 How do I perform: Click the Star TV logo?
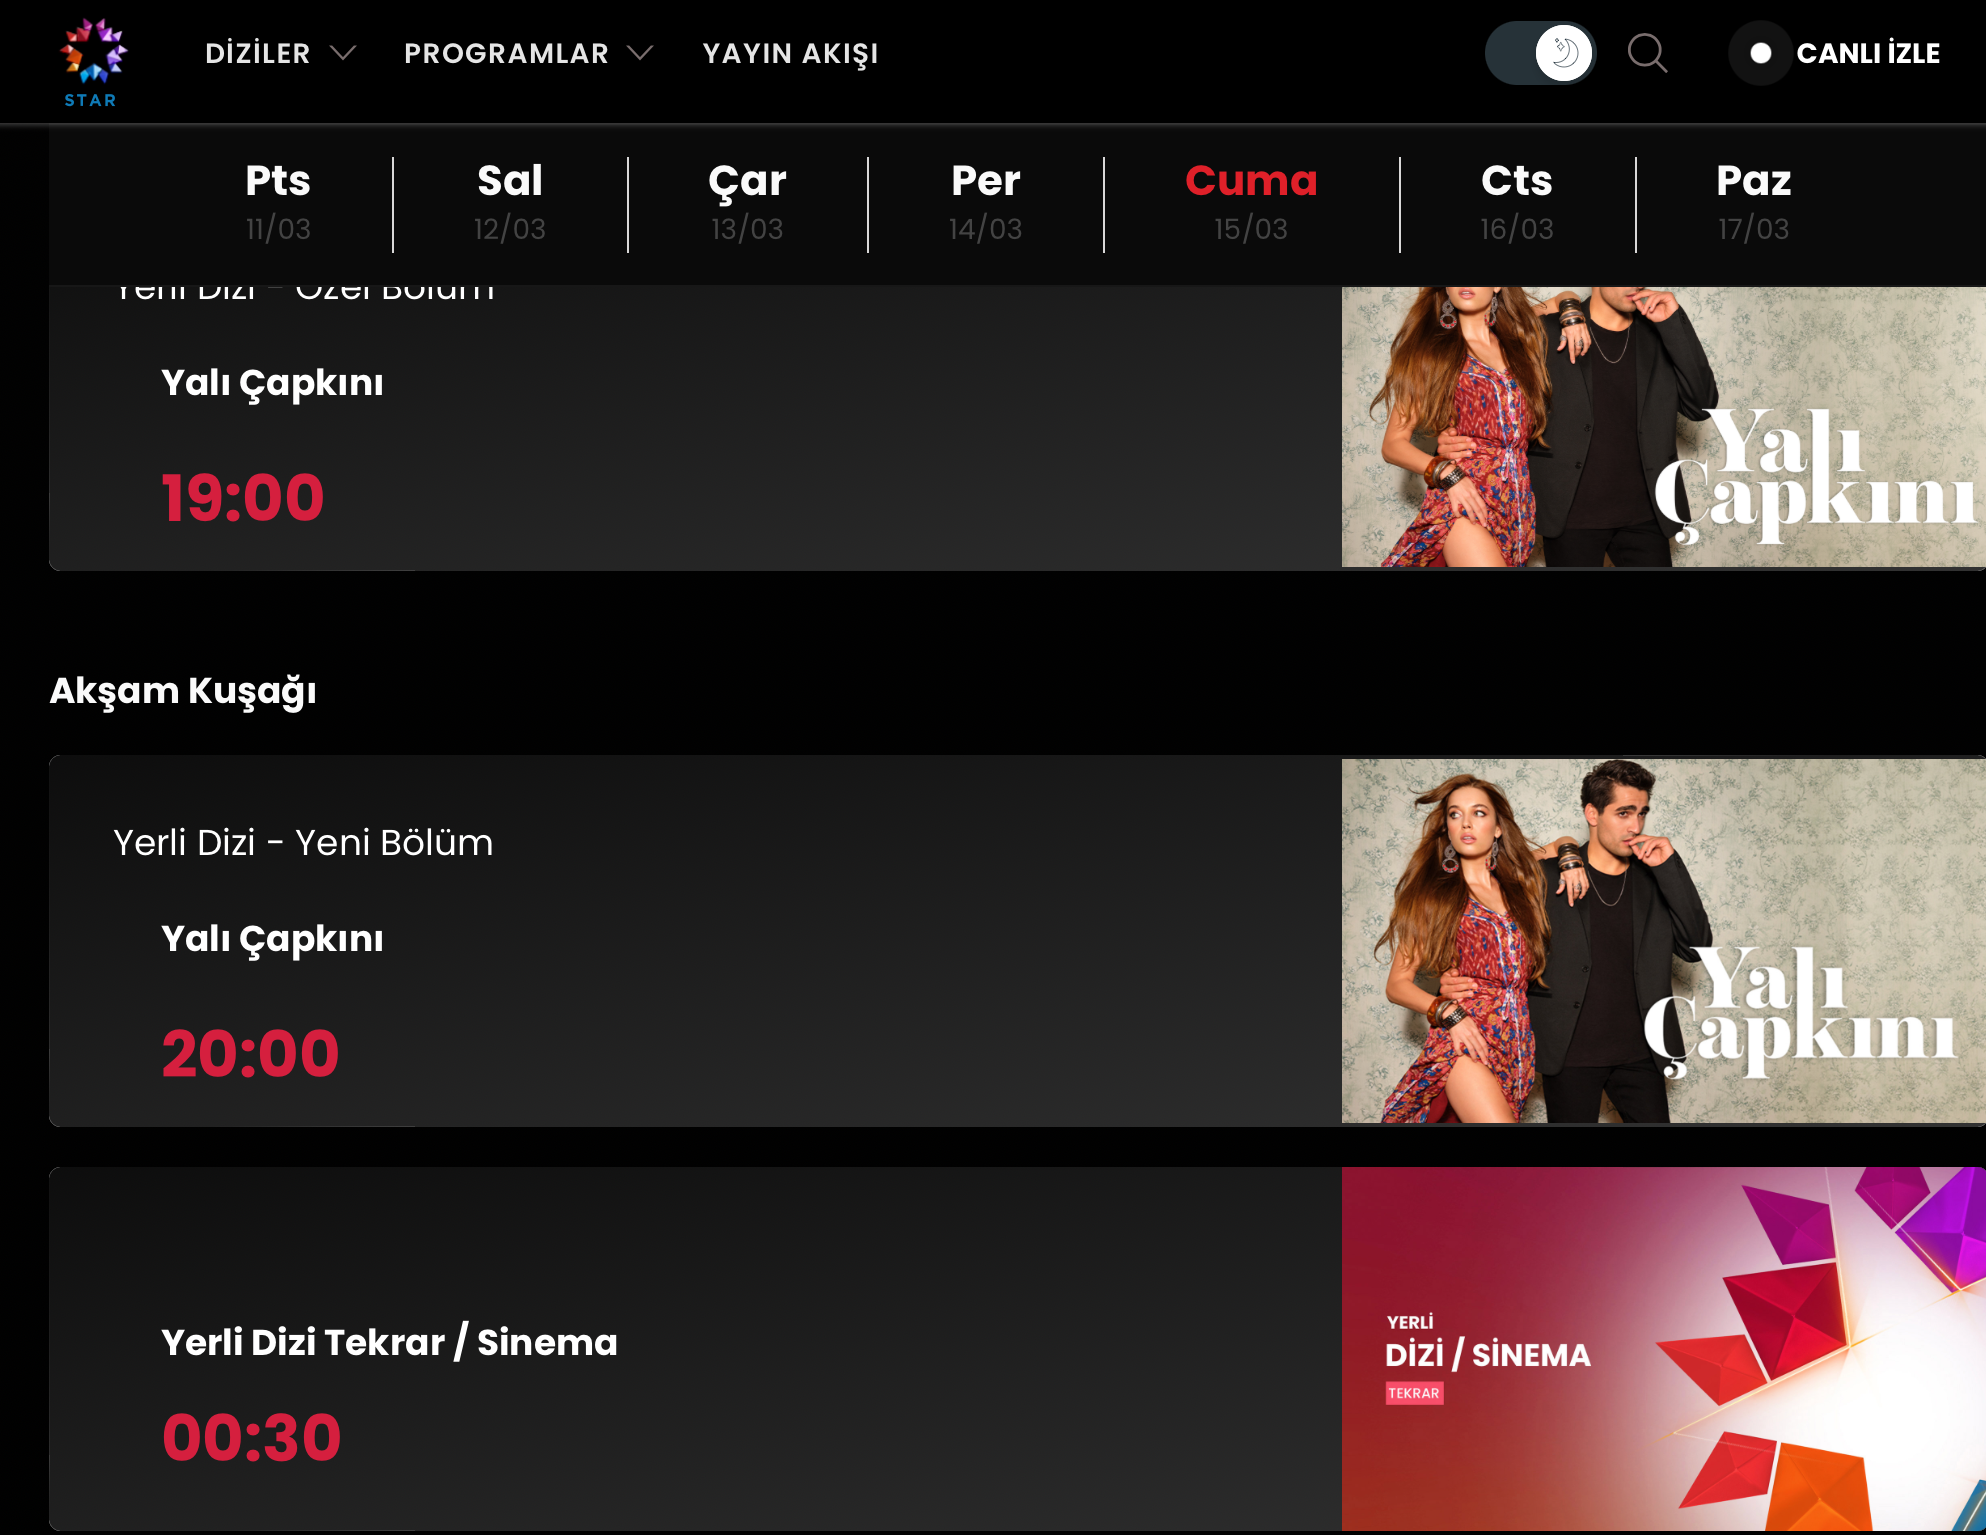[x=91, y=62]
